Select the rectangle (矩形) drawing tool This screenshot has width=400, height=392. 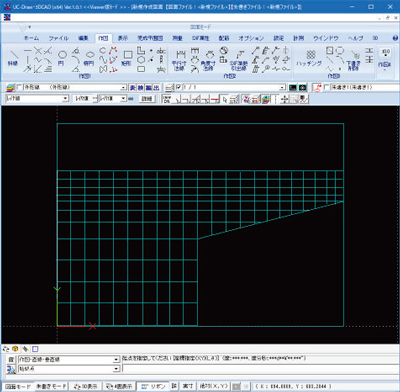point(127,57)
